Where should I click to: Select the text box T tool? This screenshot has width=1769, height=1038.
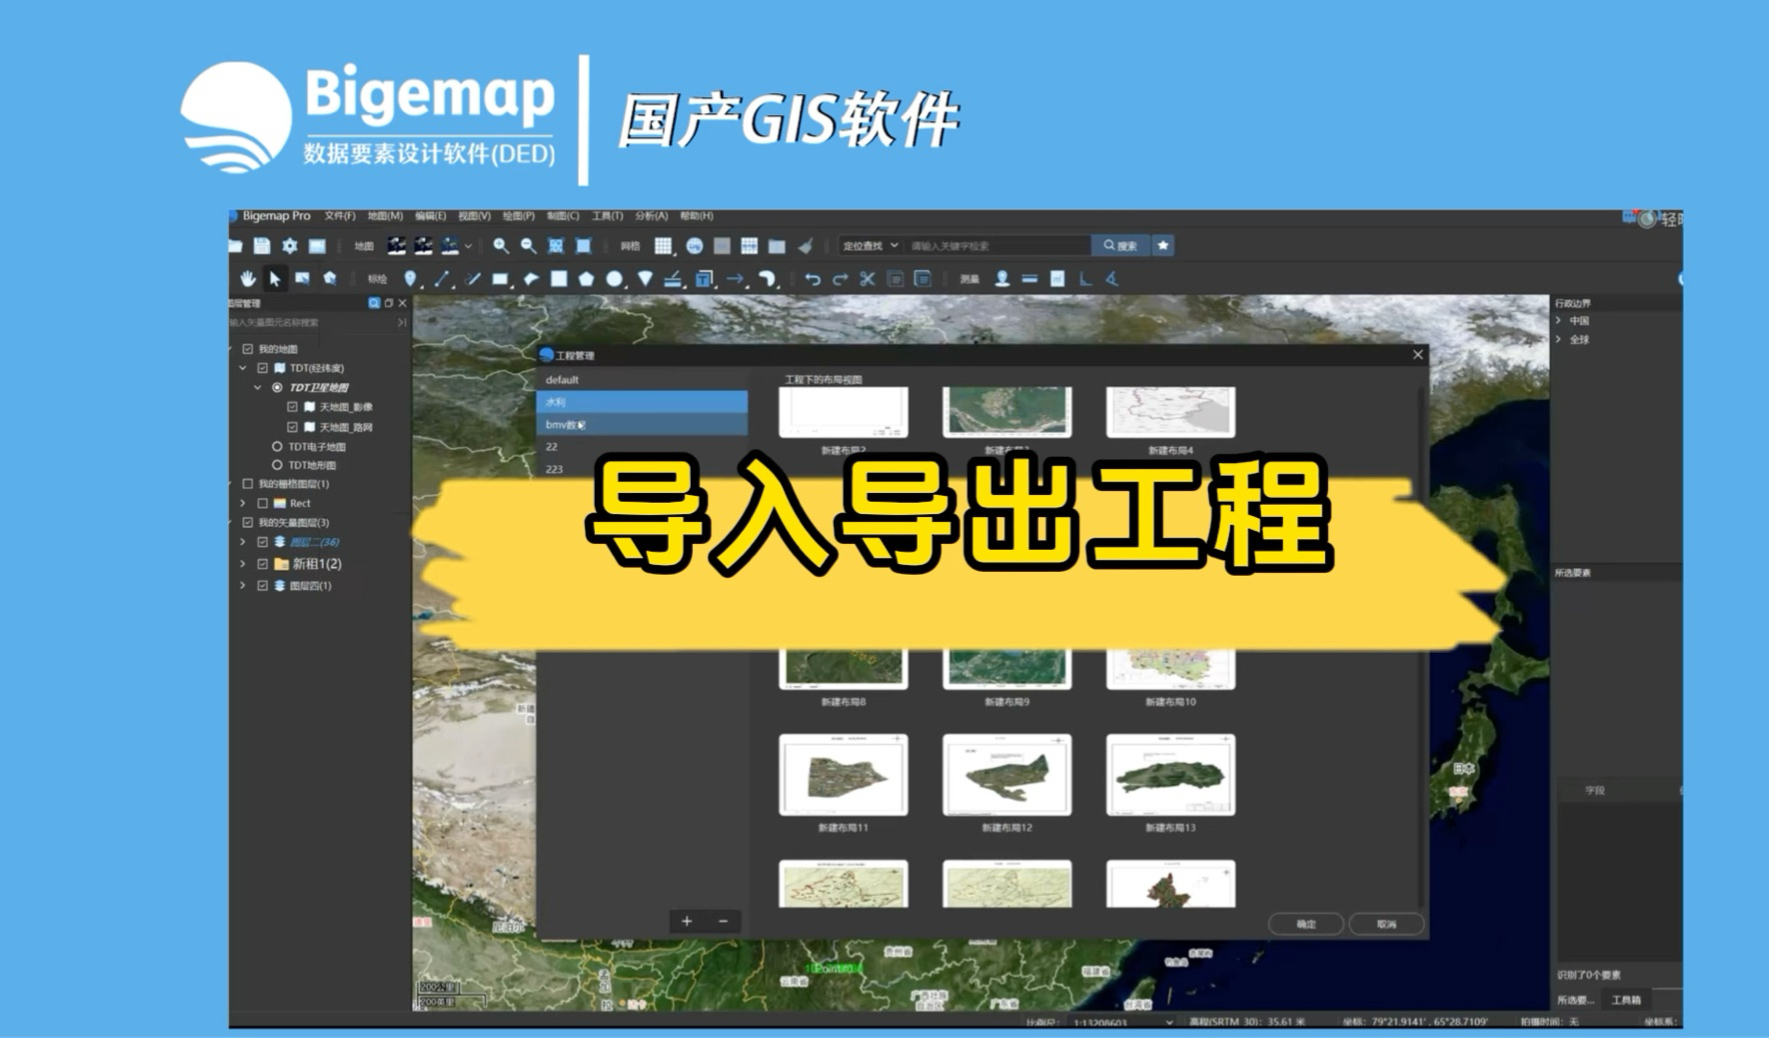pos(704,279)
